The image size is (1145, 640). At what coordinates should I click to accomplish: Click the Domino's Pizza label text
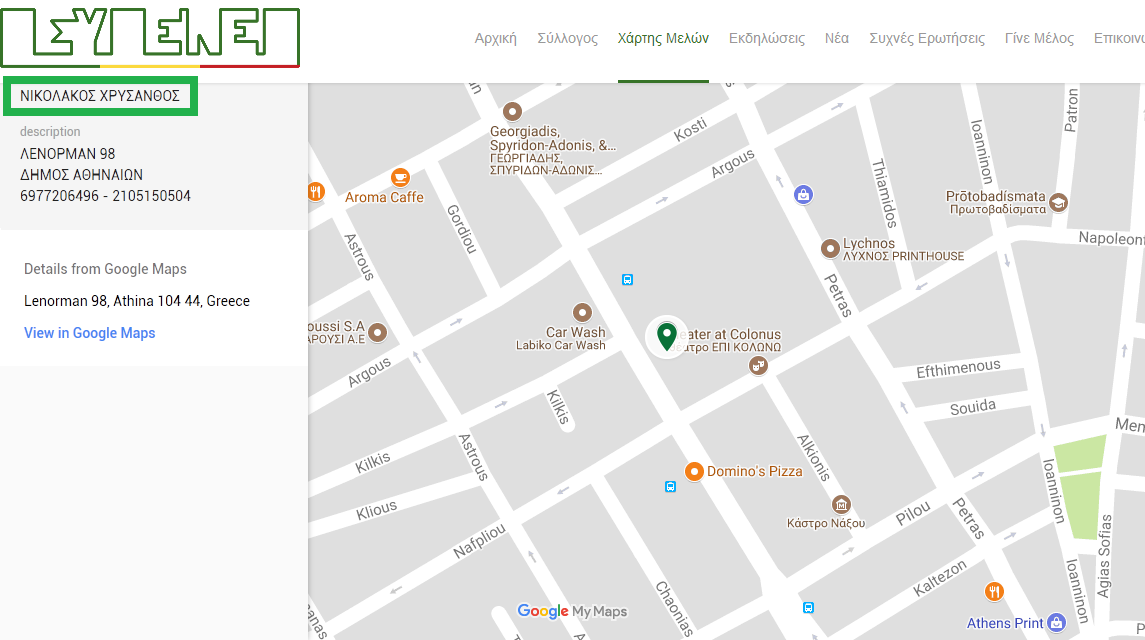tap(754, 471)
